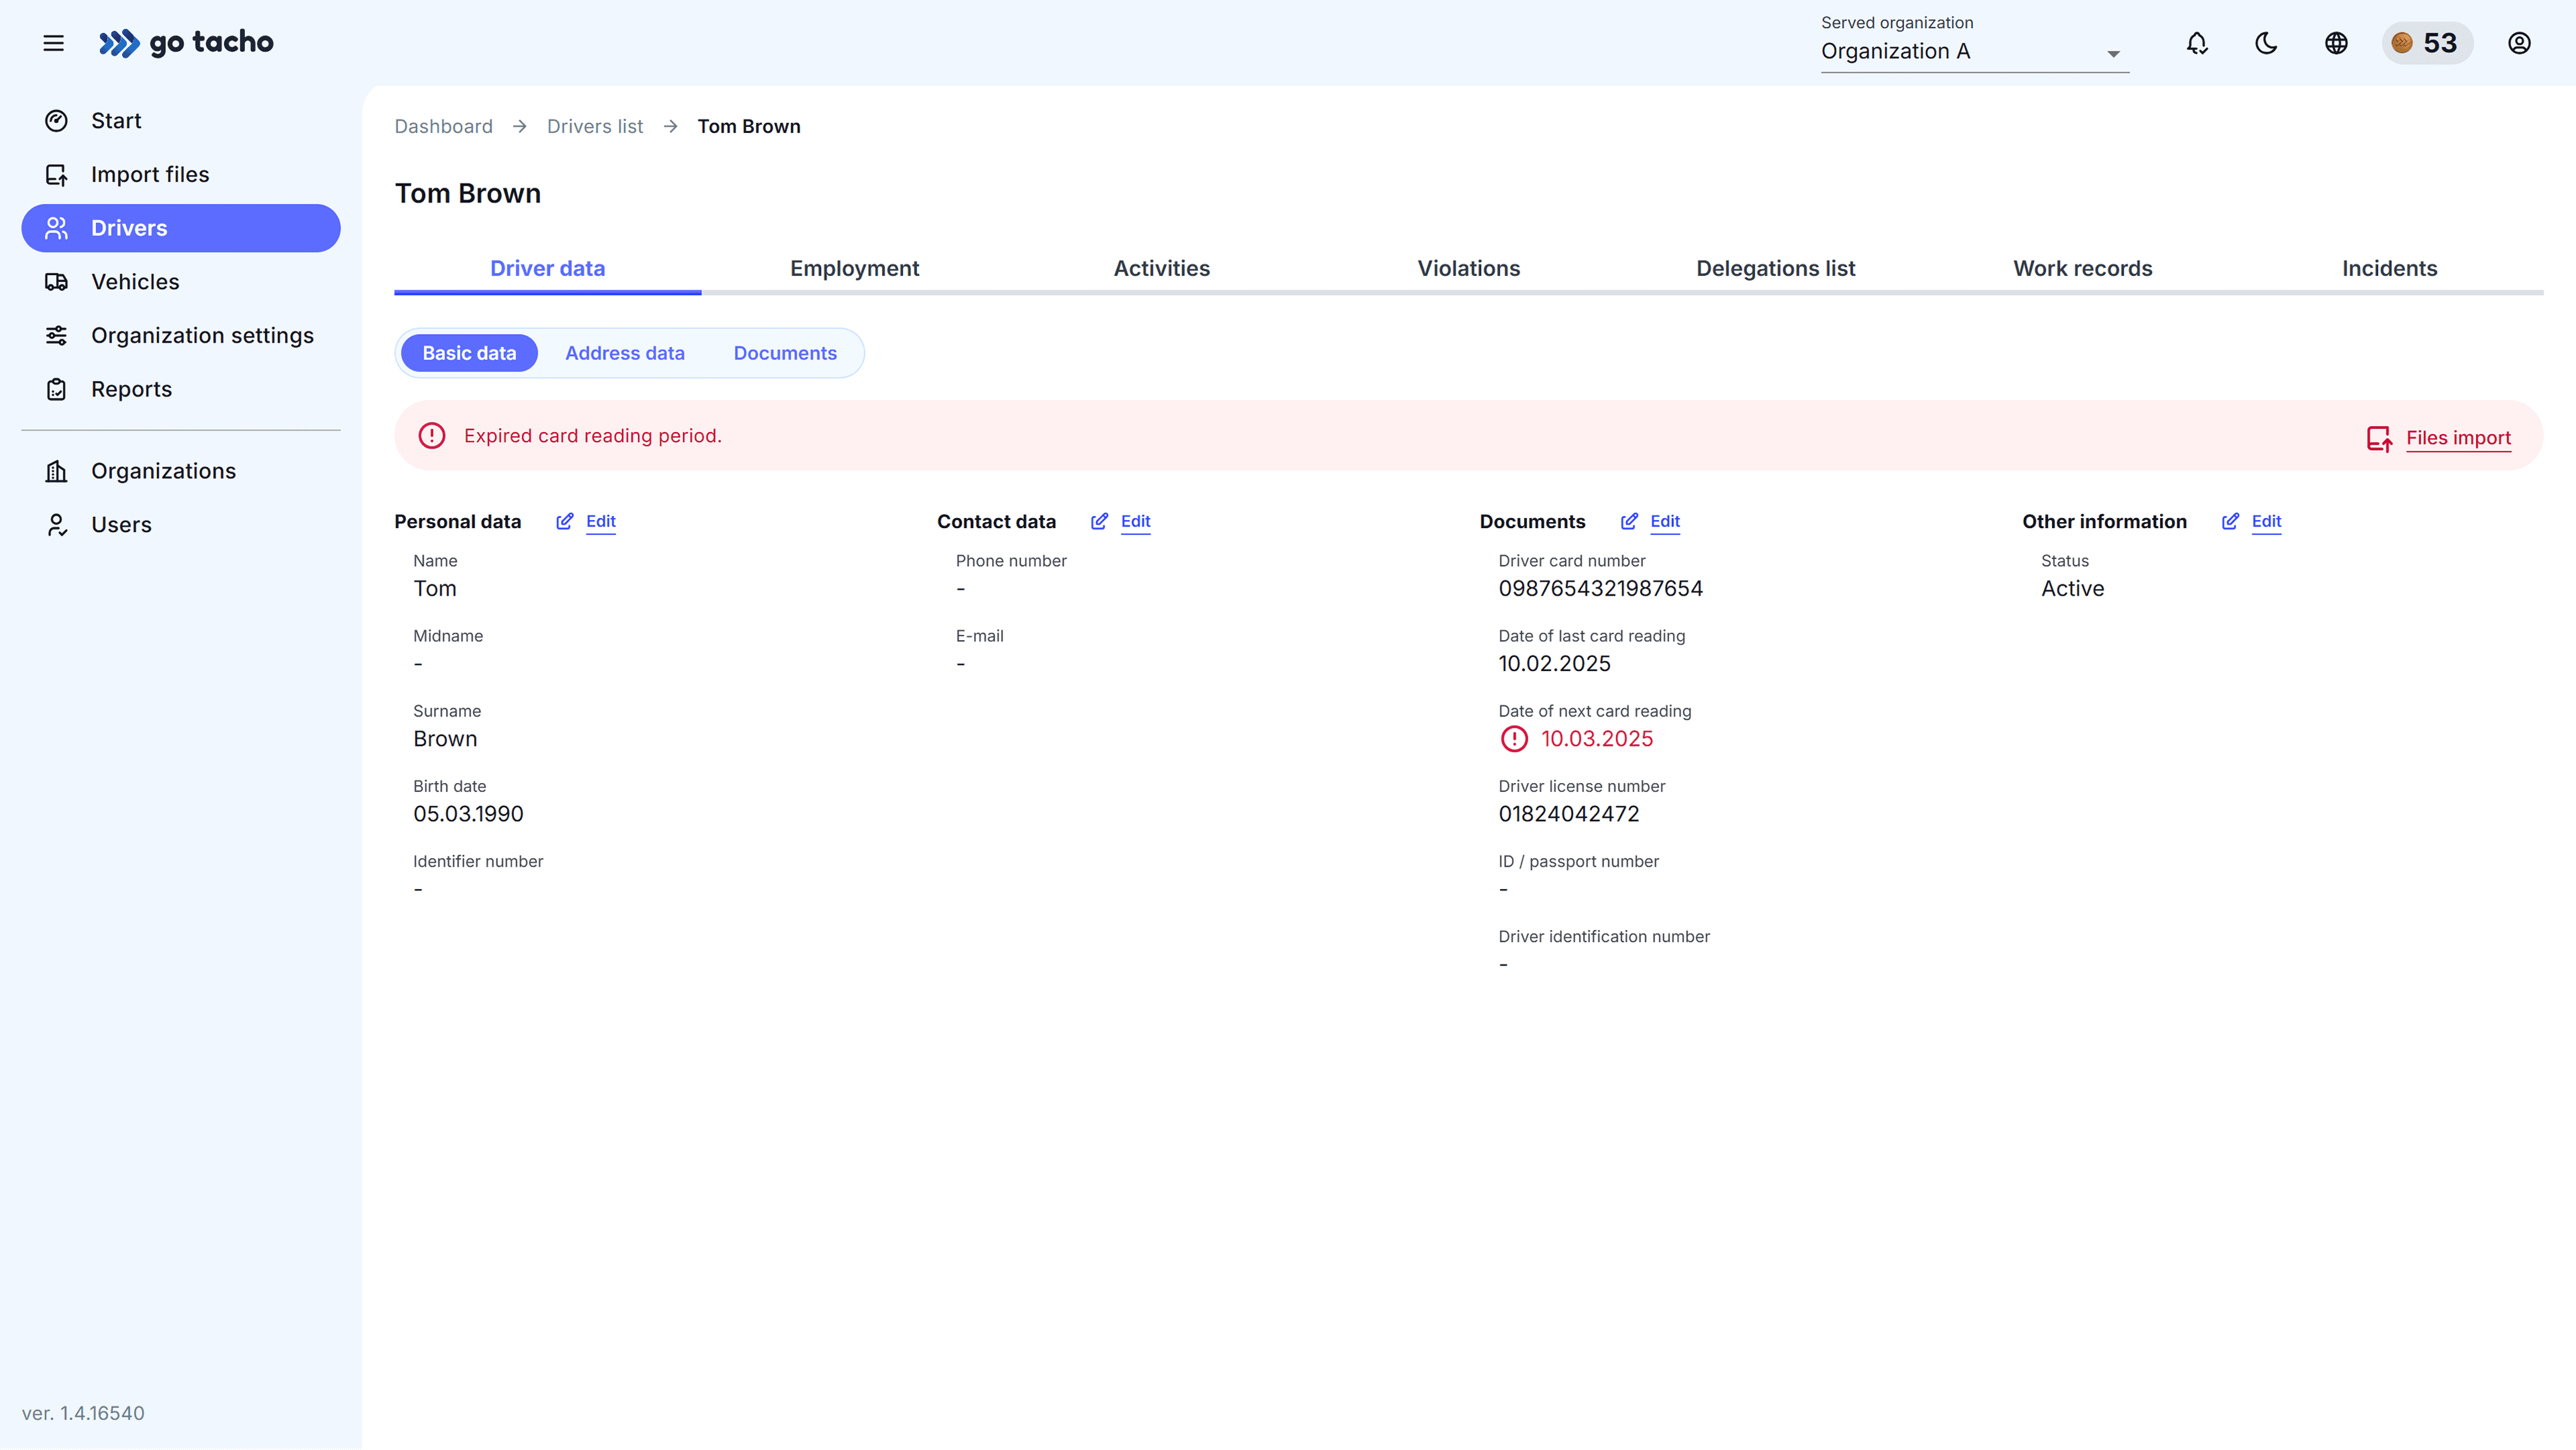This screenshot has height=1450, width=2576.
Task: Check the coin balance counter 53
Action: click(2428, 43)
